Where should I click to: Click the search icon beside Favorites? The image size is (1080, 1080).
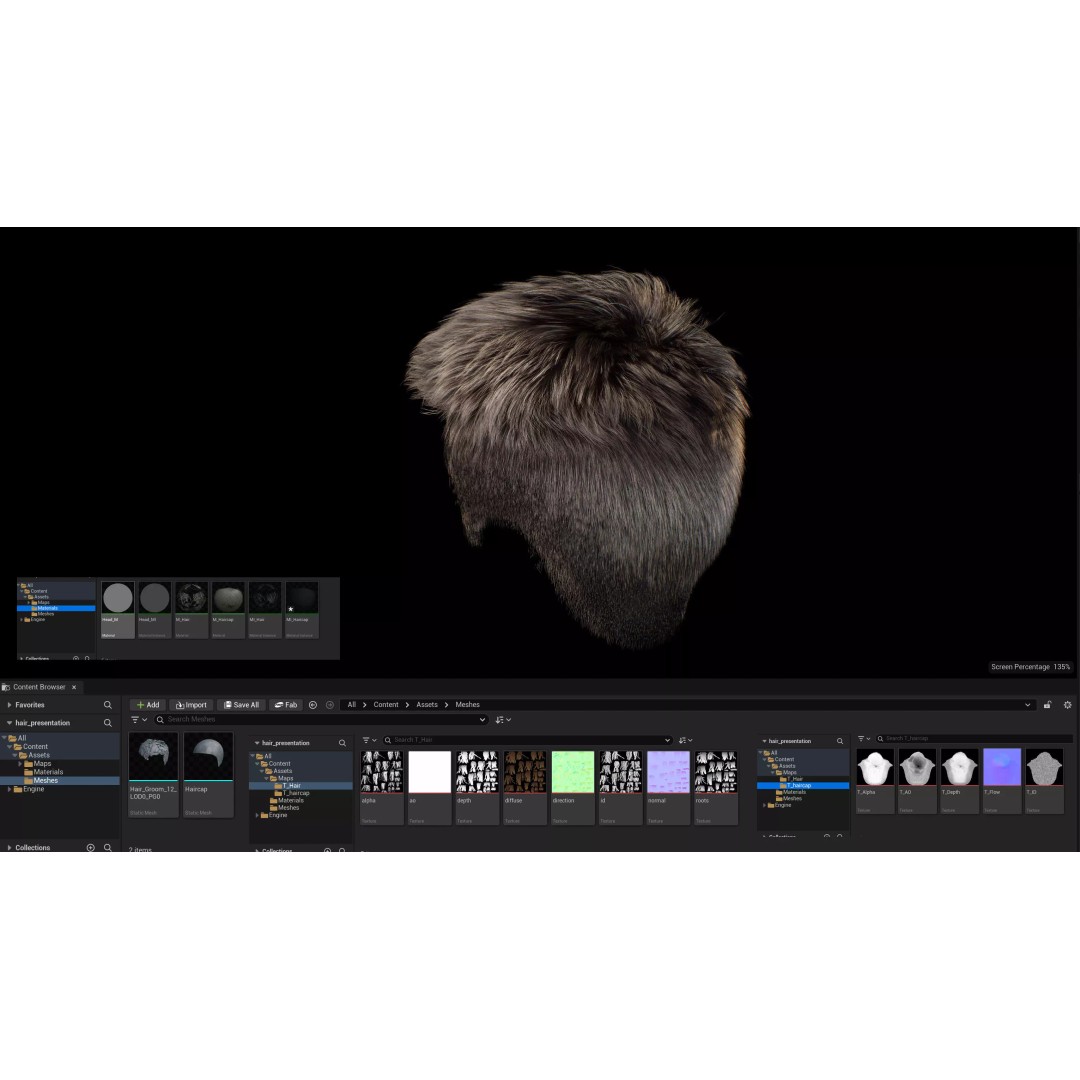tap(108, 705)
